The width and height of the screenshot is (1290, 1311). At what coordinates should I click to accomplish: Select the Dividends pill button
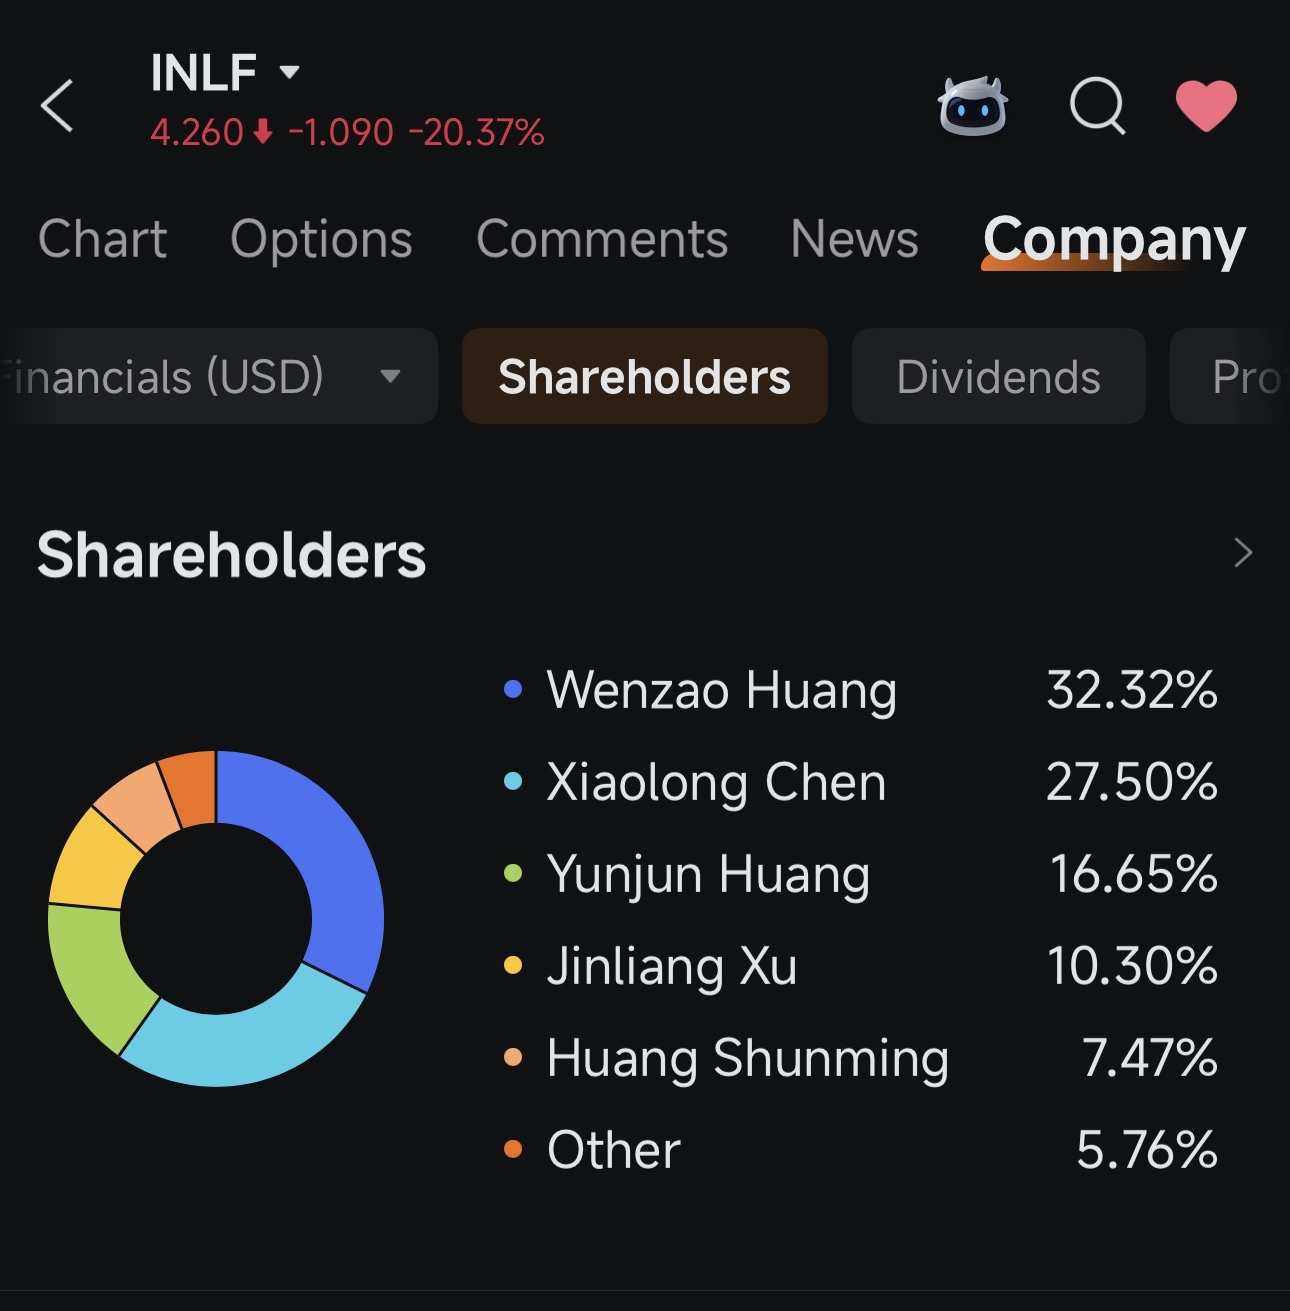point(998,376)
